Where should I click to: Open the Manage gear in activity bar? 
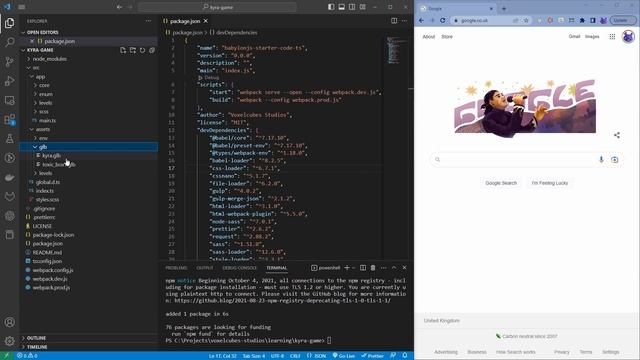pos(9,341)
